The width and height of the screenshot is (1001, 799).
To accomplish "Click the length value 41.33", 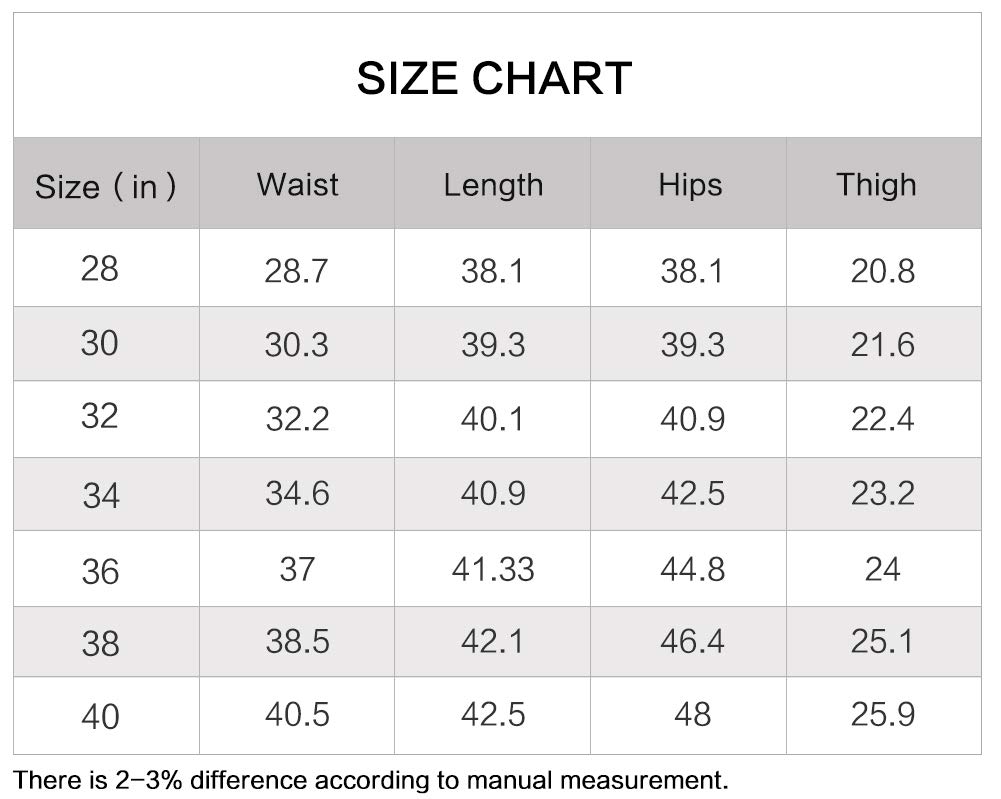I will 493,569.
